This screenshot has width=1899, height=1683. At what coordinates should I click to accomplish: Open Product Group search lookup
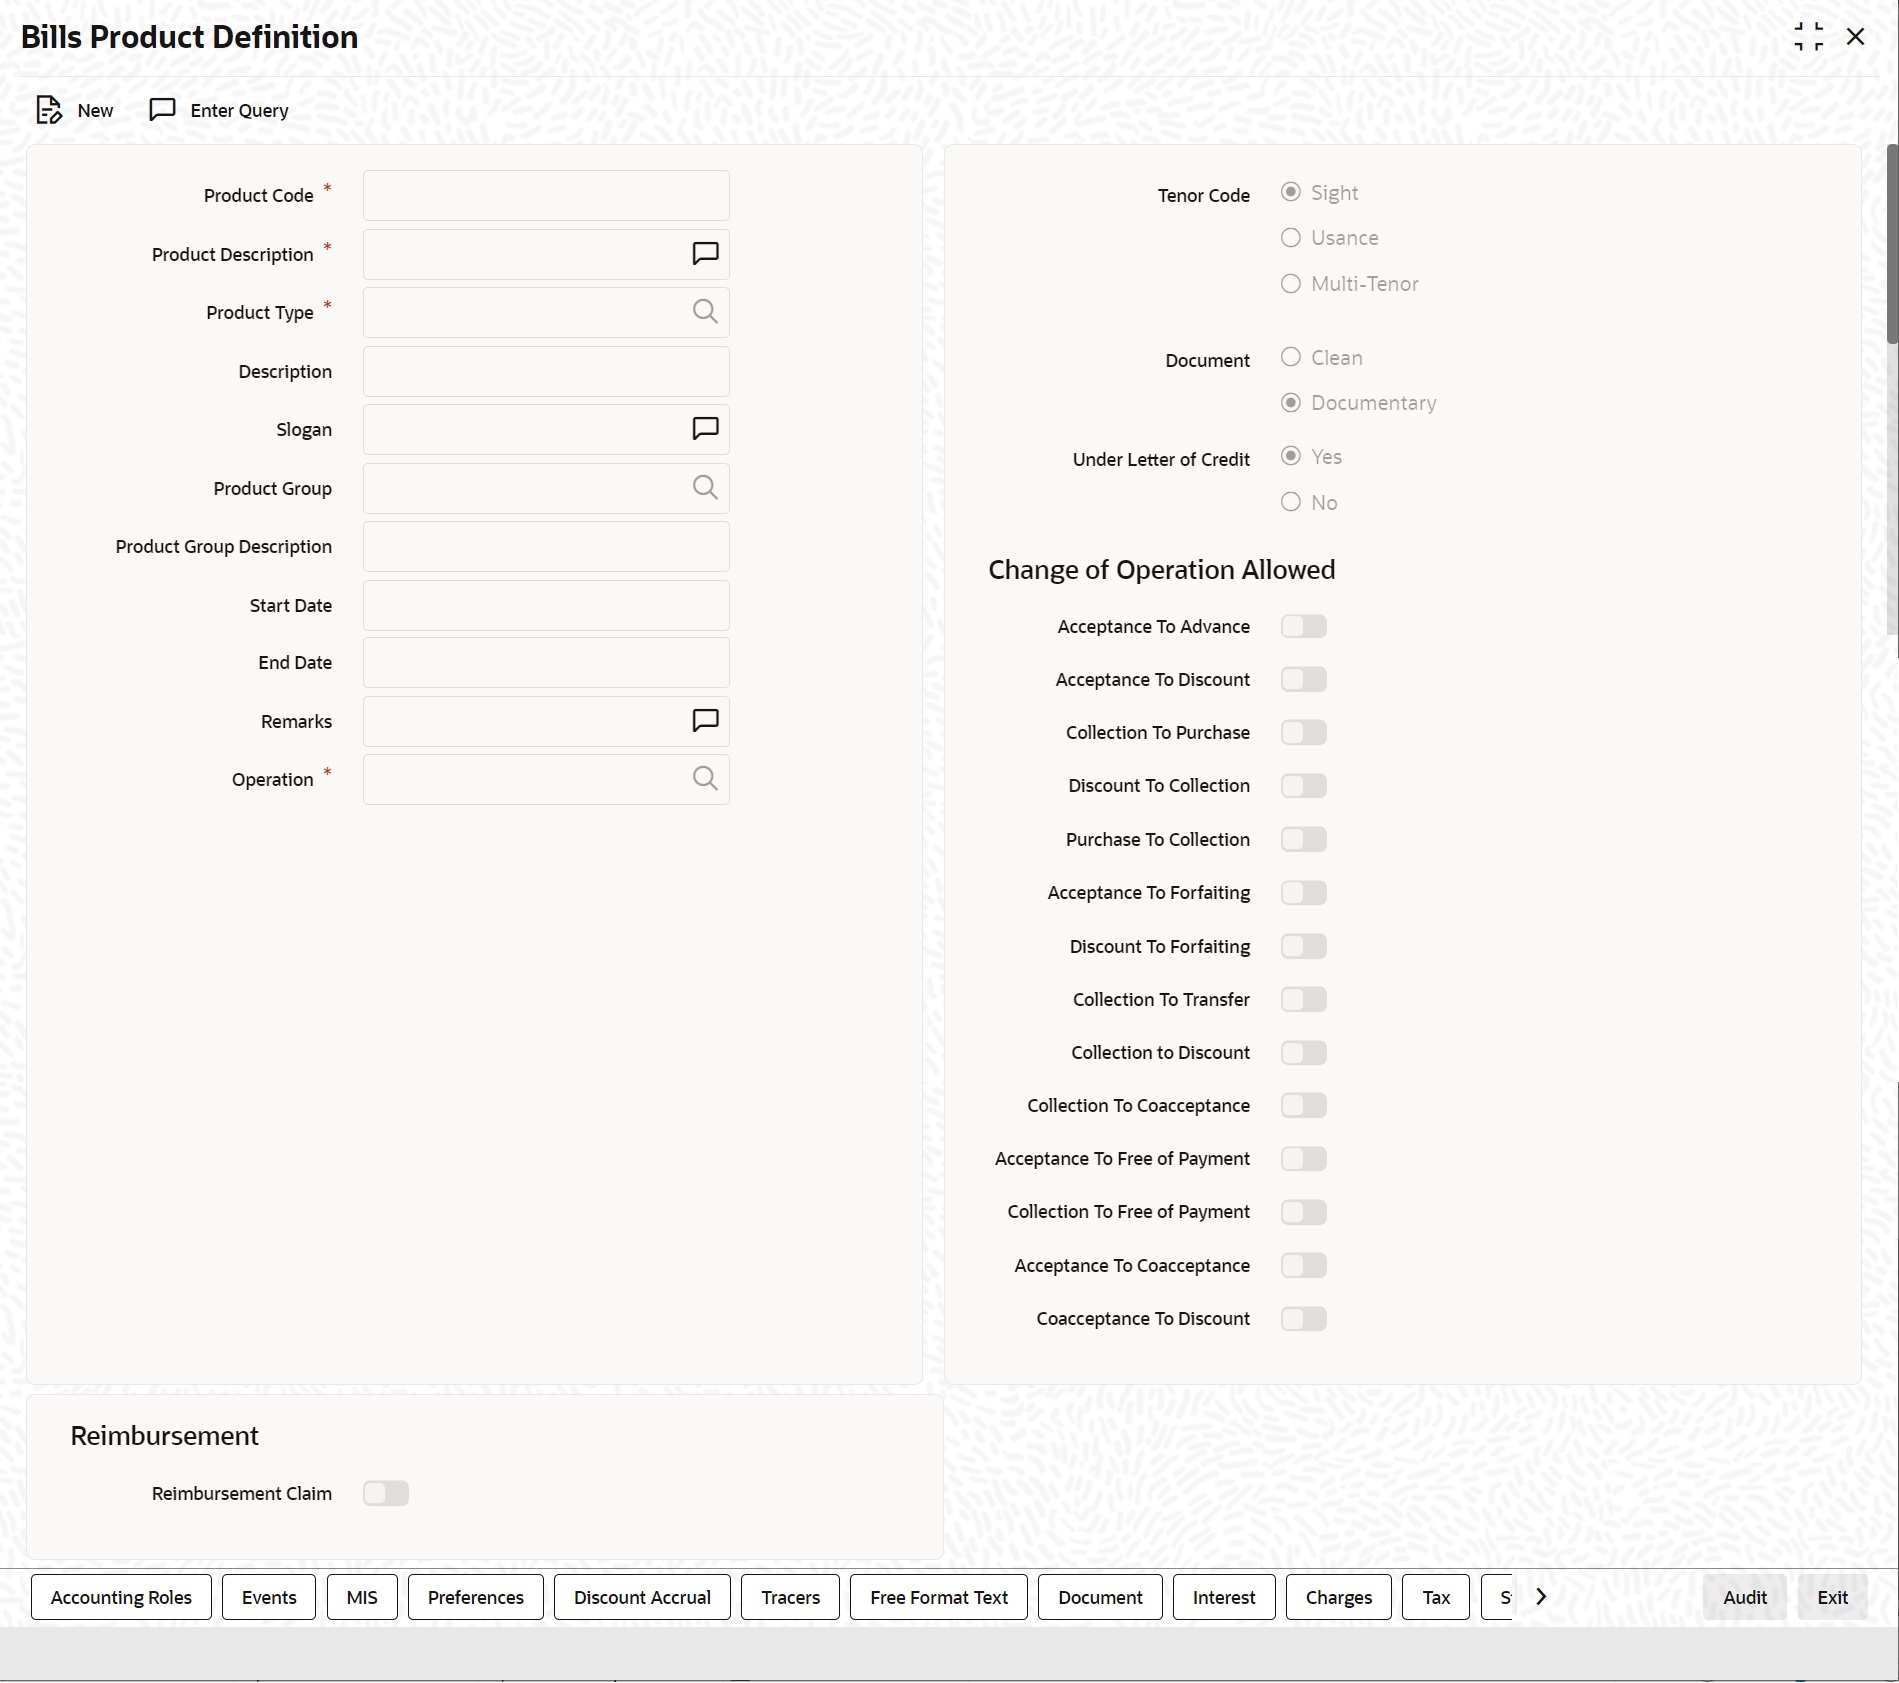pos(705,488)
